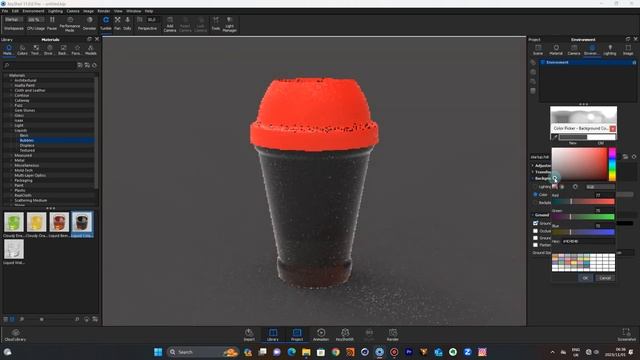This screenshot has width=640, height=360.
Task: Open KeyShotXR from the bottom bar
Action: coord(345,335)
